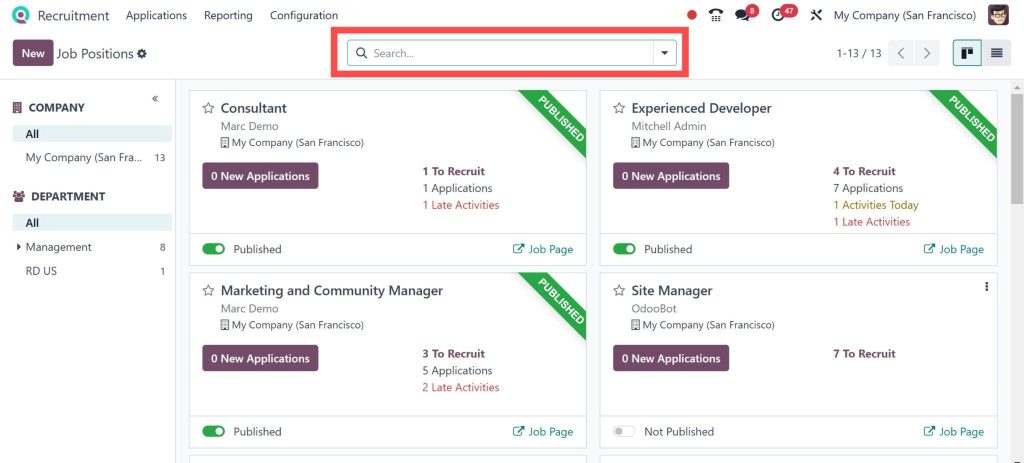Click 1 Applications on Consultant card

click(457, 188)
